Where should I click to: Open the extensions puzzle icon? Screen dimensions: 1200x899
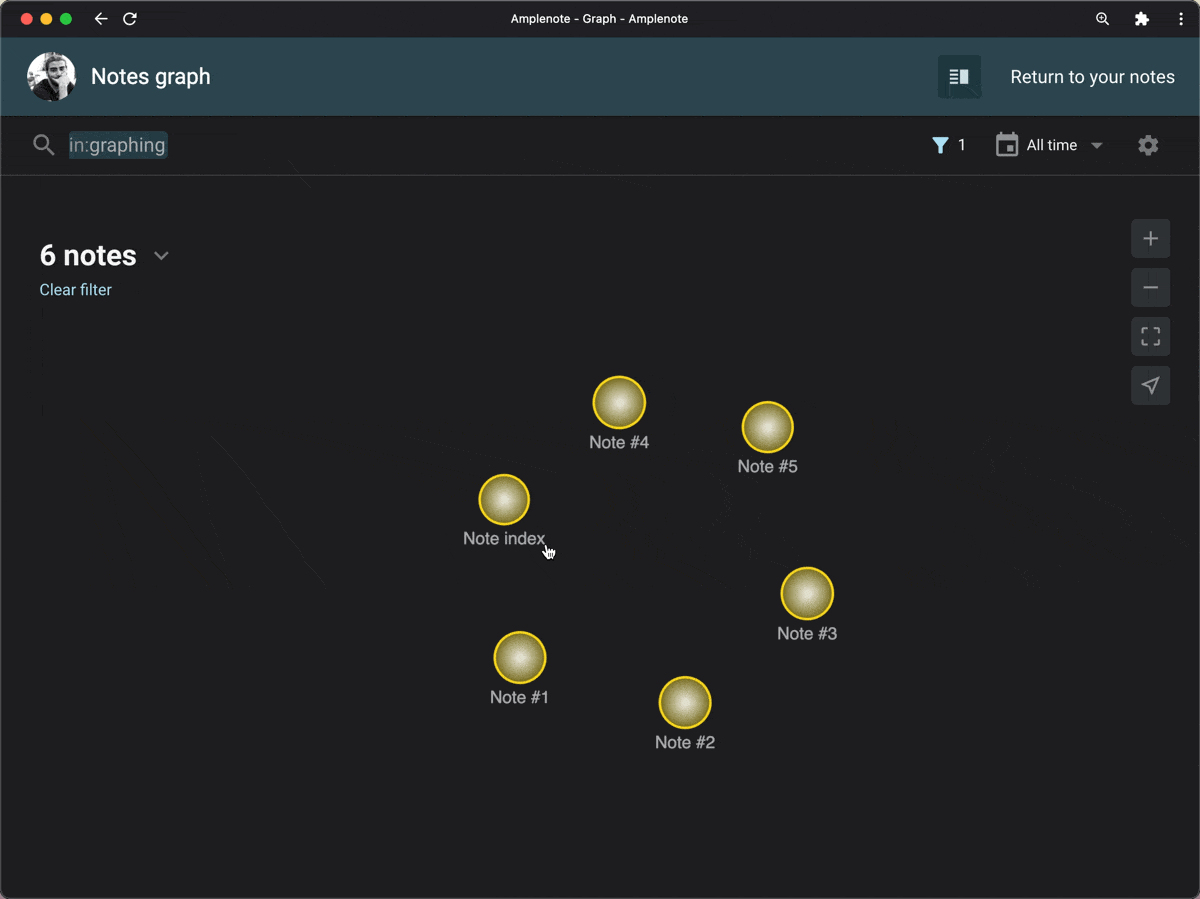coord(1142,19)
